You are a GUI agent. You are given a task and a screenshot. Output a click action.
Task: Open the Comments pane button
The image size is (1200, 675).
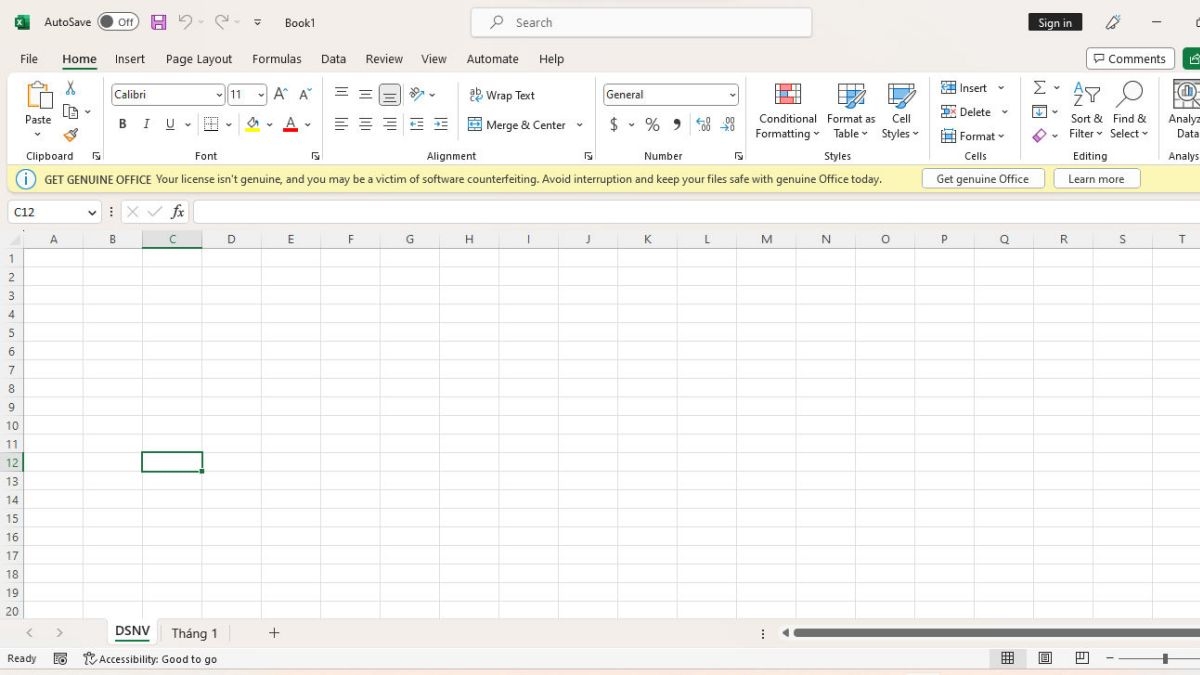click(1130, 59)
